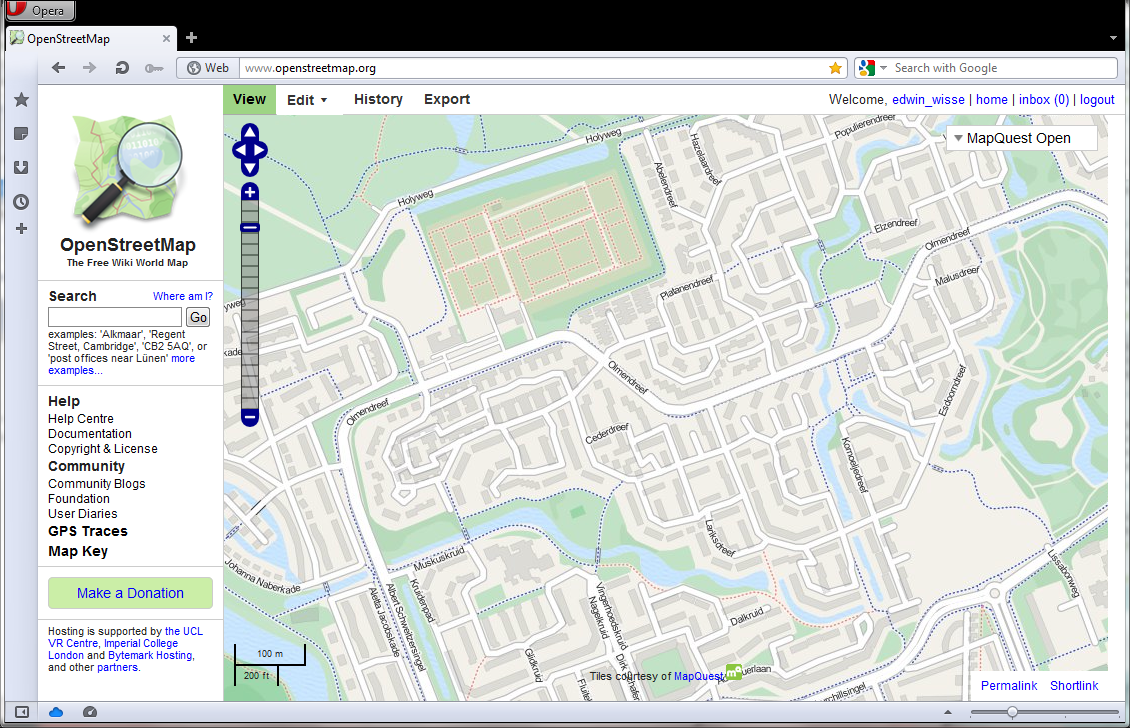The image size is (1130, 728).
Task: Open the Bookmarks panel in the sidebar
Action: [x=22, y=99]
